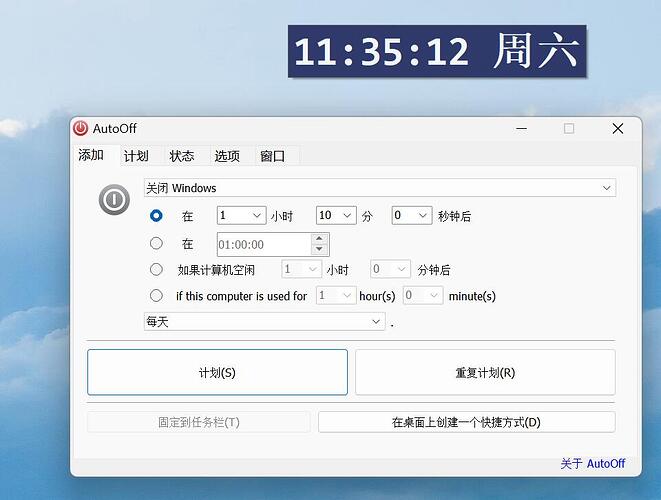Decrease the 01:00:00 time with down arrow
Viewport: 661px width, 500px height.
[320, 249]
